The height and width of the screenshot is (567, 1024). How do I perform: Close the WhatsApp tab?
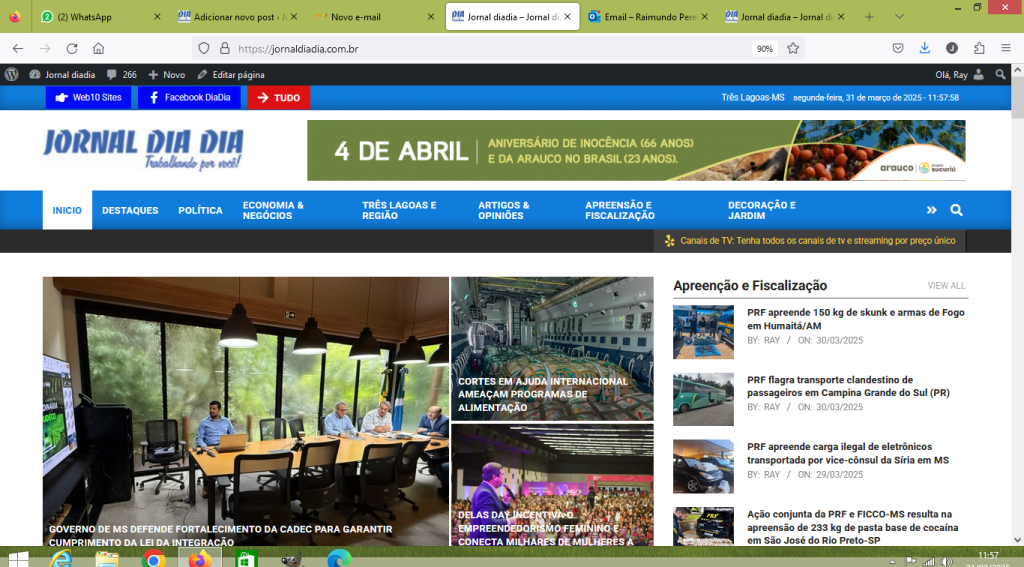[x=157, y=17]
